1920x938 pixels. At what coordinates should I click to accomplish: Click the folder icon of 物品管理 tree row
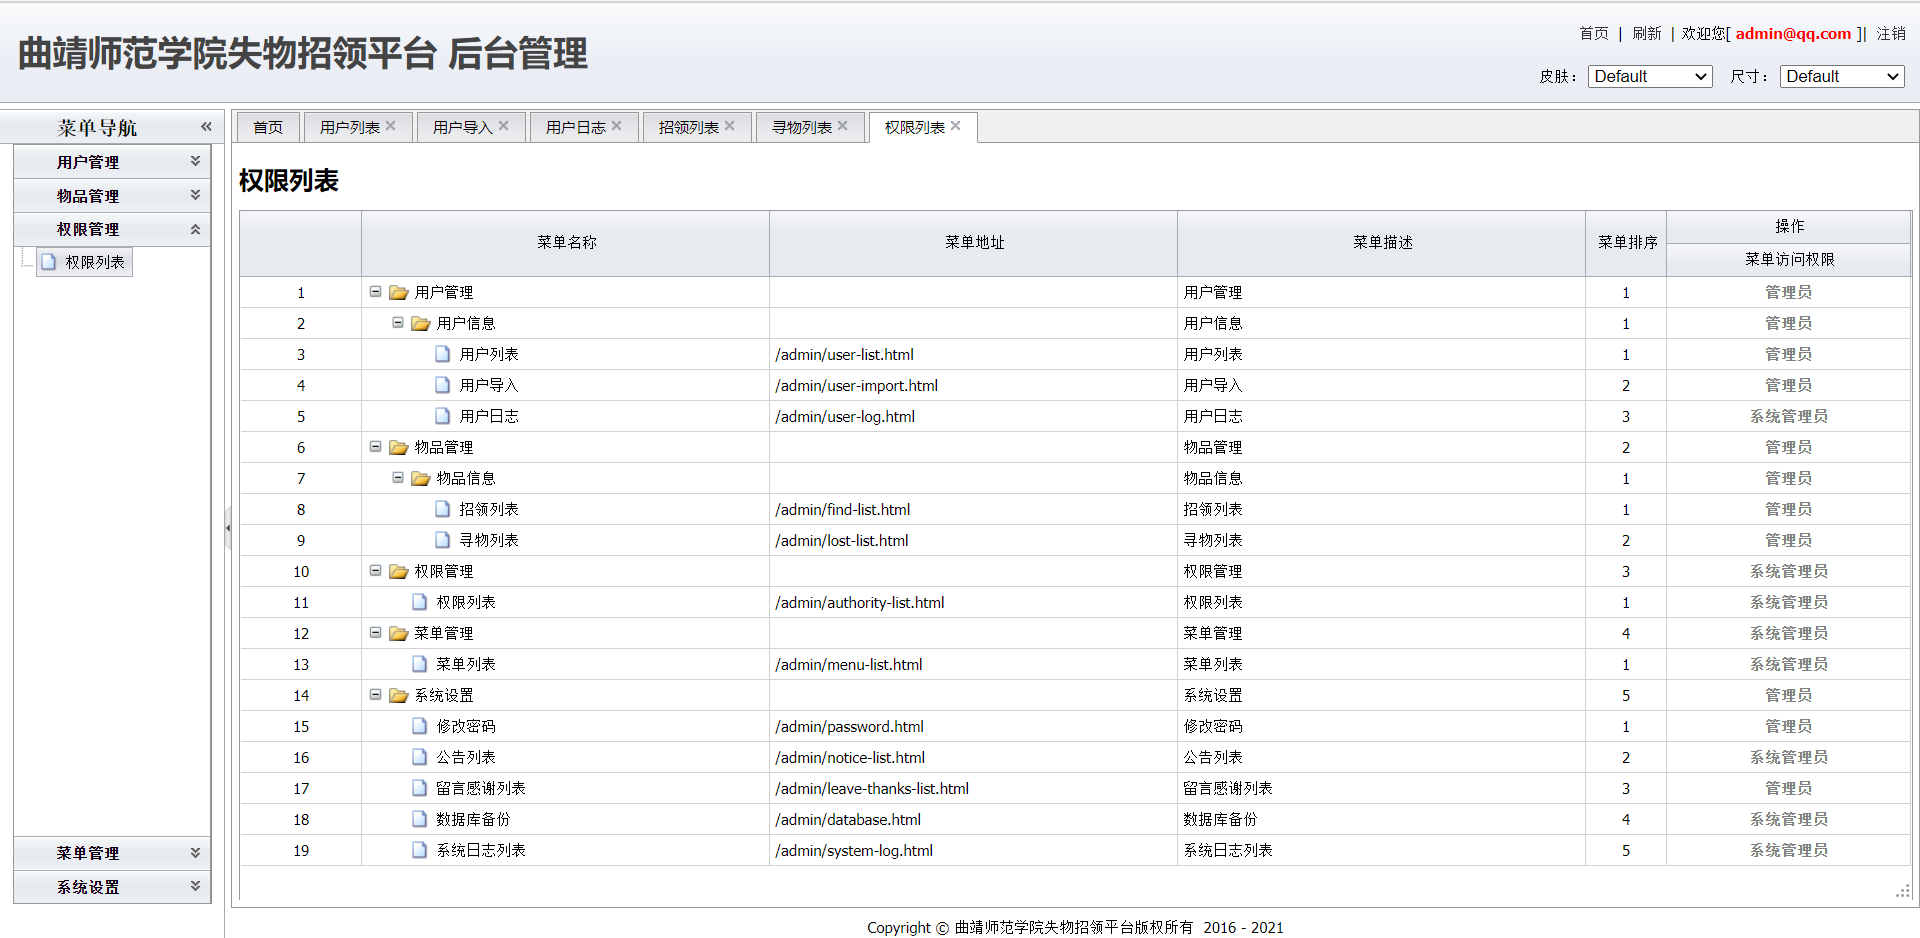tap(399, 447)
